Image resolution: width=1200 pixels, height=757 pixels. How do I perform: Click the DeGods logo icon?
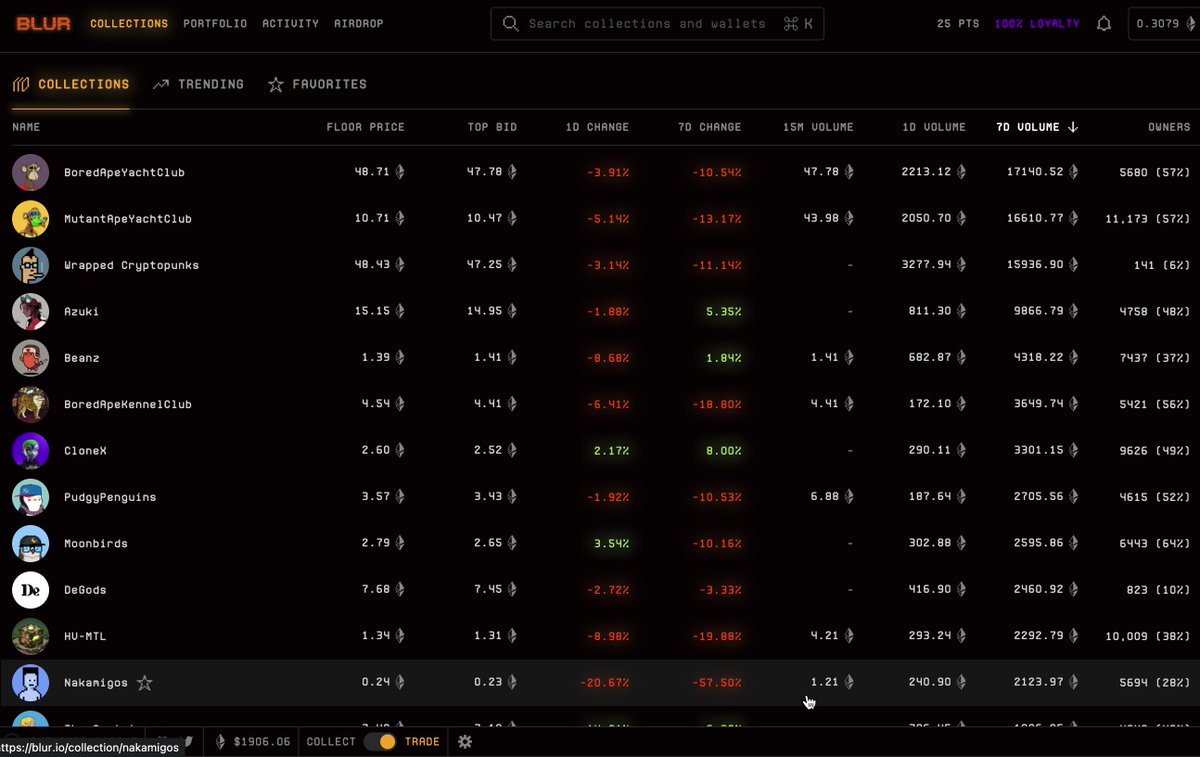[30, 590]
